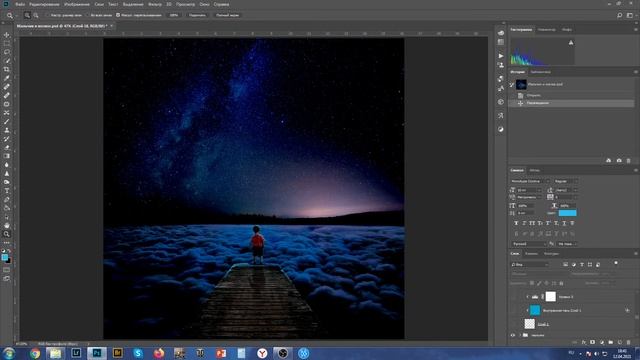This screenshot has height=360, width=640.
Task: Click the zoom-in magnifier in options bar
Action: click(x=27, y=15)
